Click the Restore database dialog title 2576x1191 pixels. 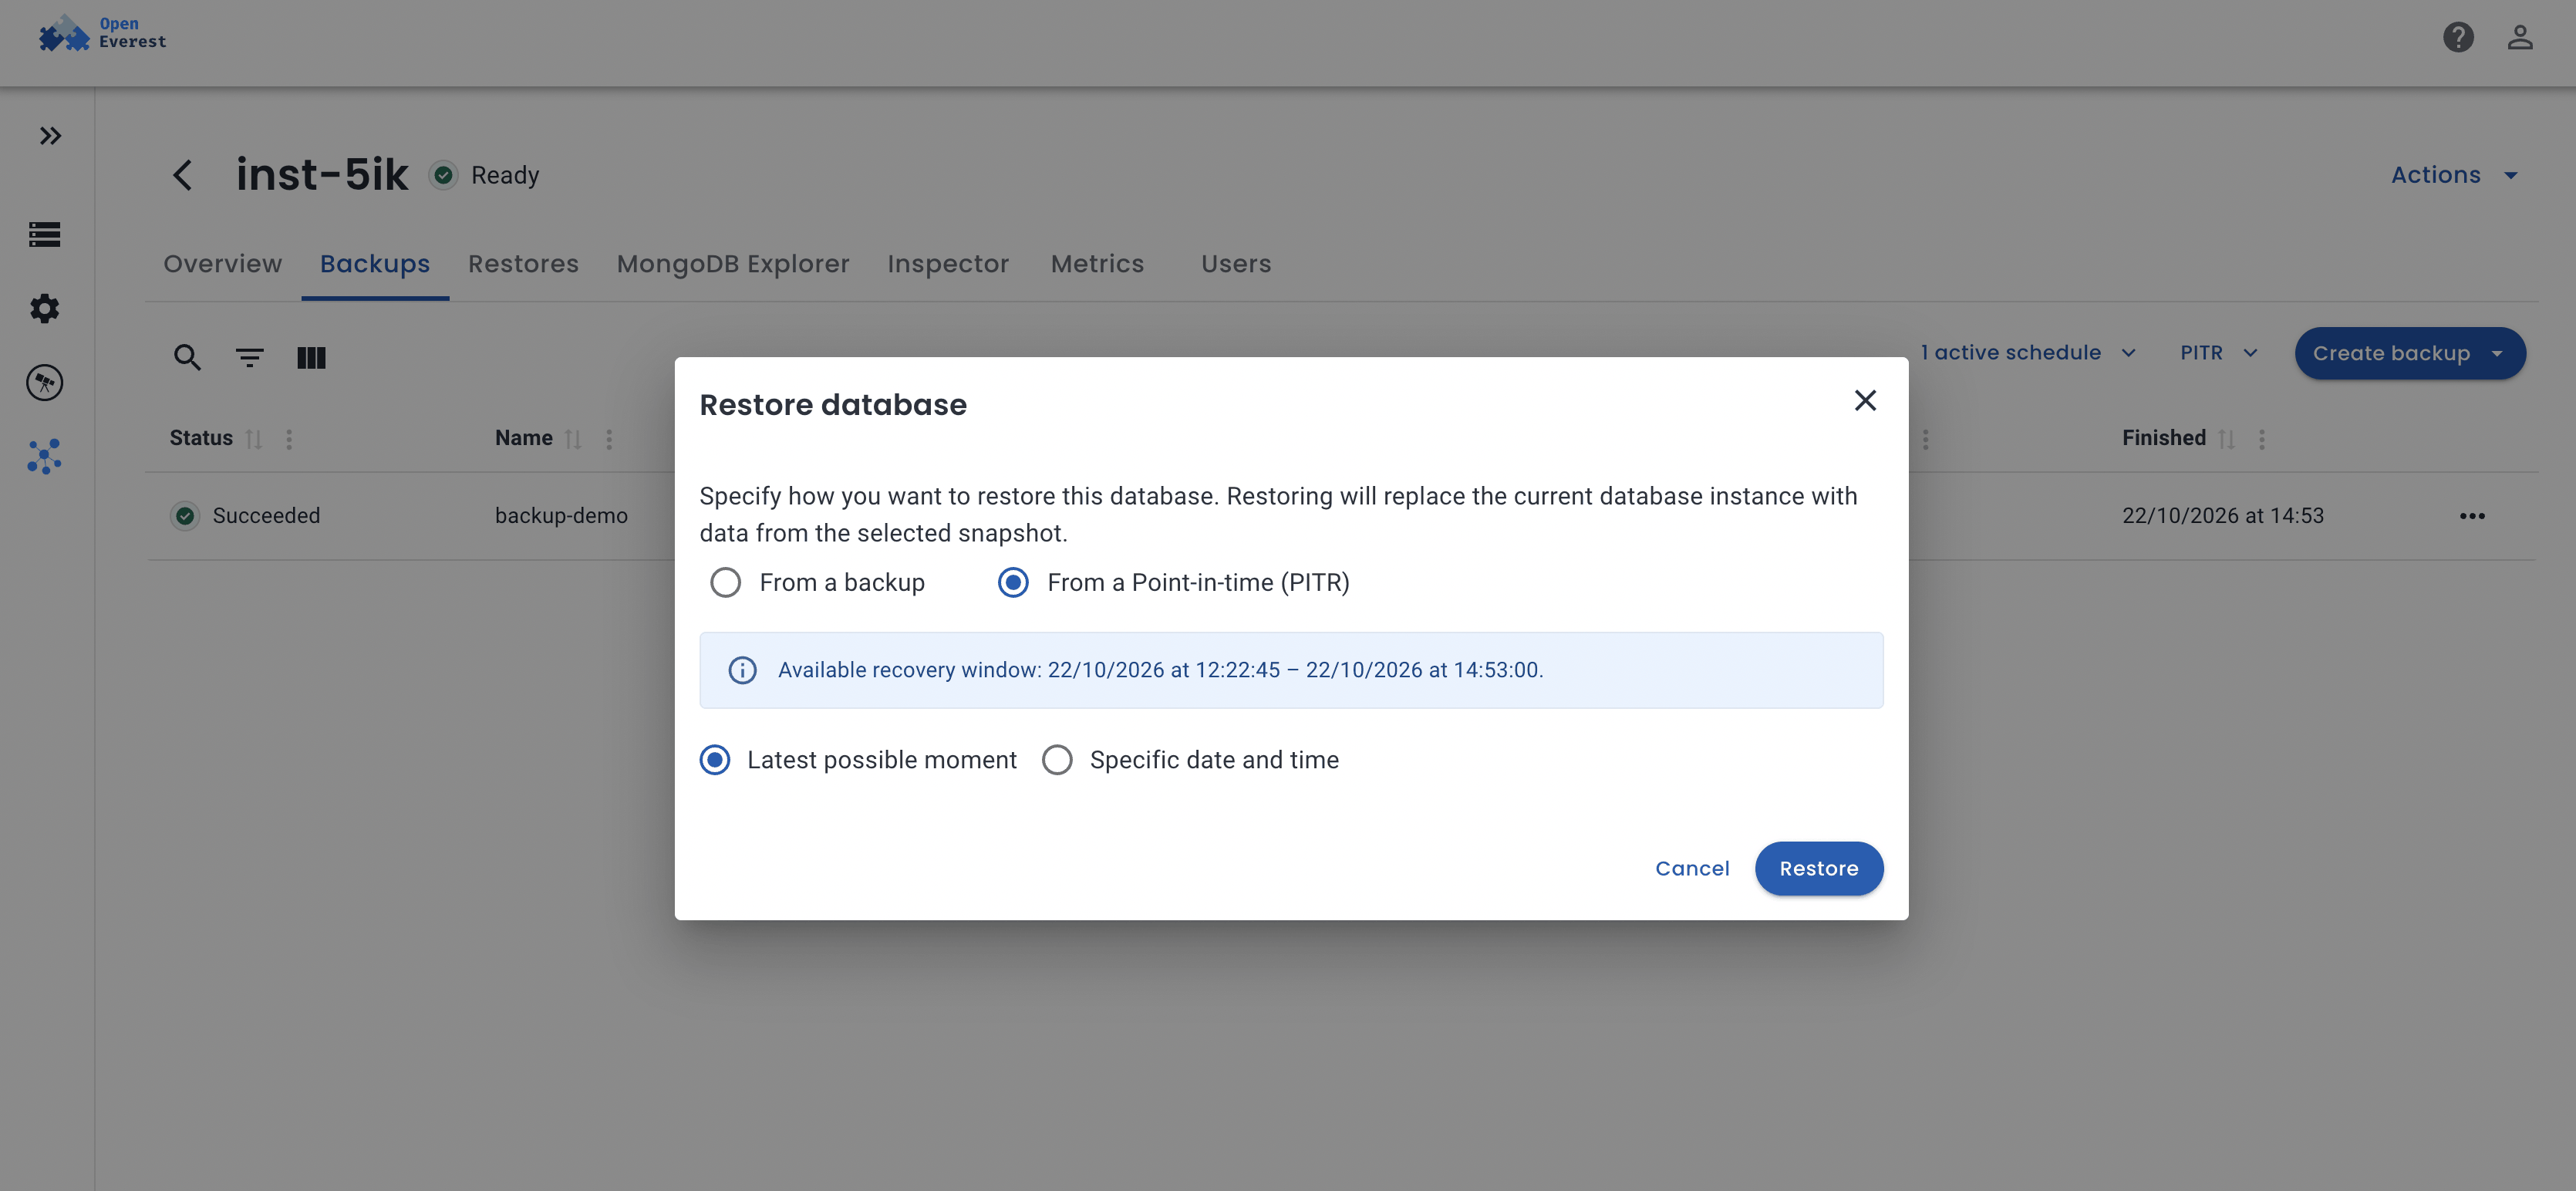[x=833, y=405]
